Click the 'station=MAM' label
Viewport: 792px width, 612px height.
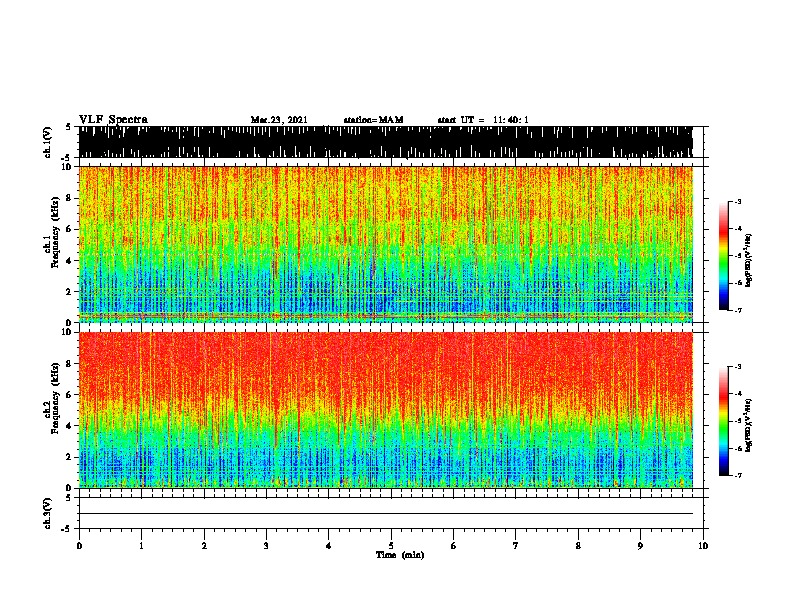point(373,120)
